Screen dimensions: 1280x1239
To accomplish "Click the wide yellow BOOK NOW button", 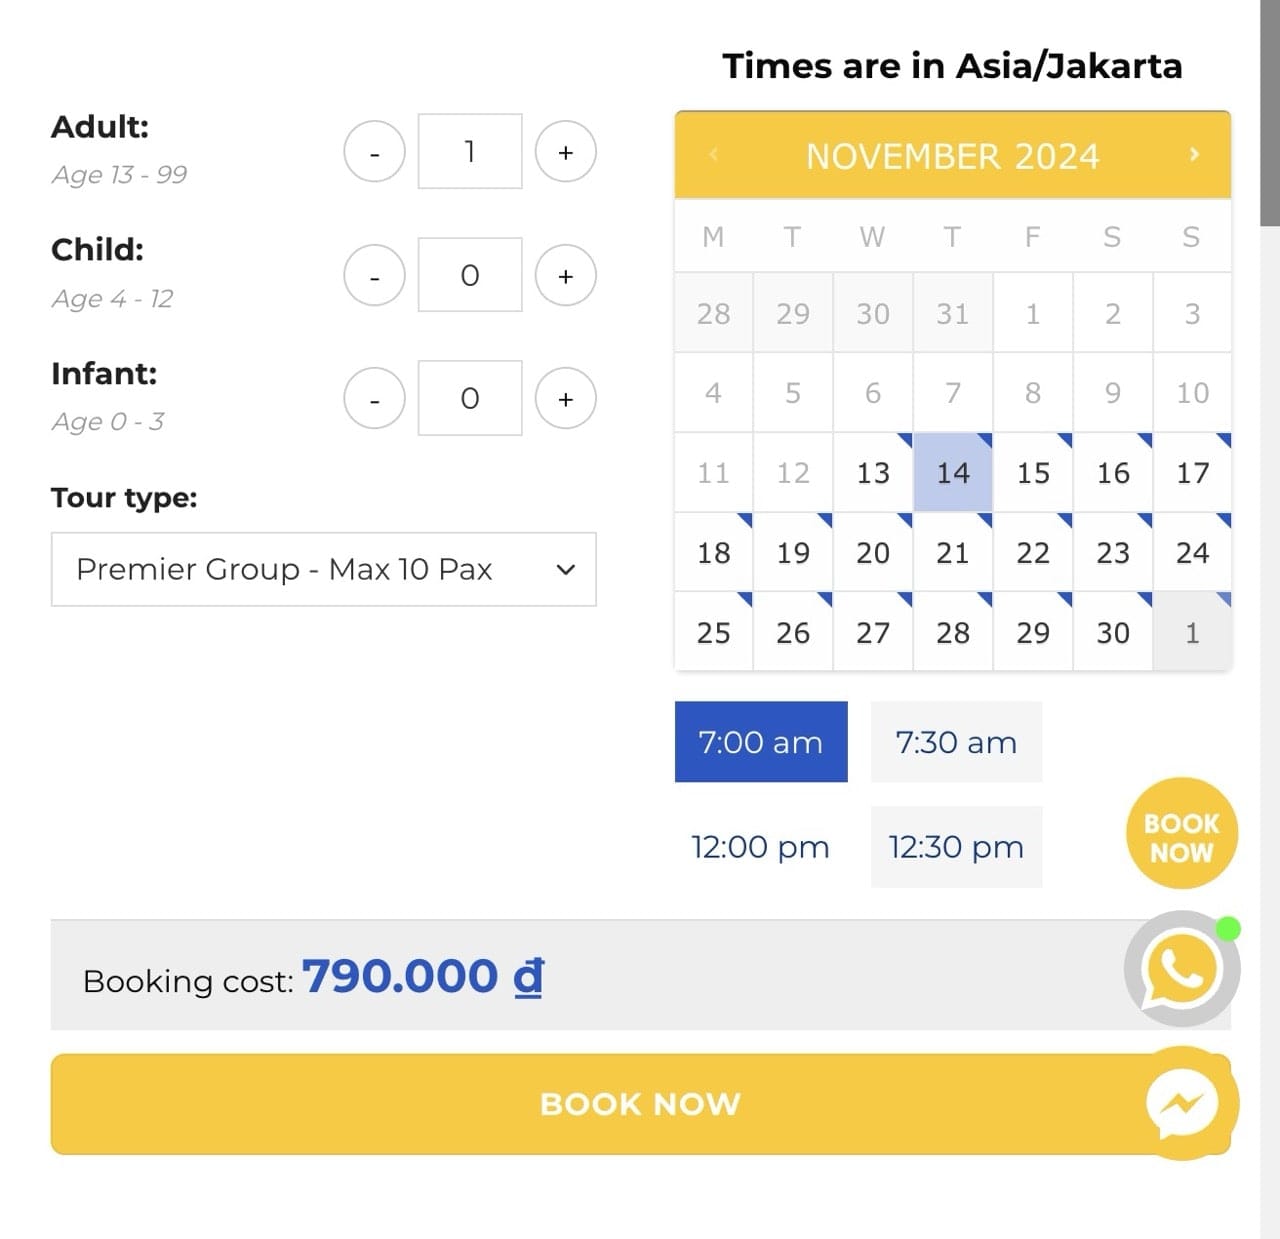I will pyautogui.click(x=641, y=1104).
